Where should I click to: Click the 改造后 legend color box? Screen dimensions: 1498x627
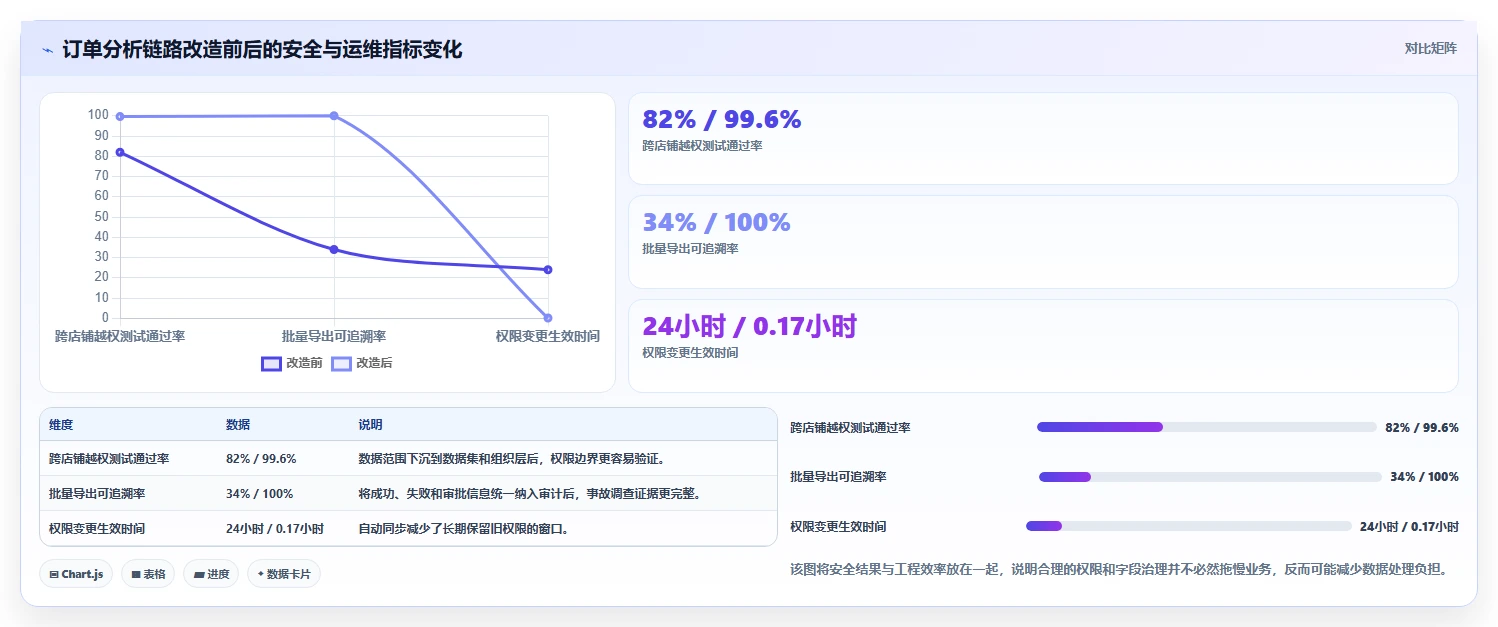[341, 363]
